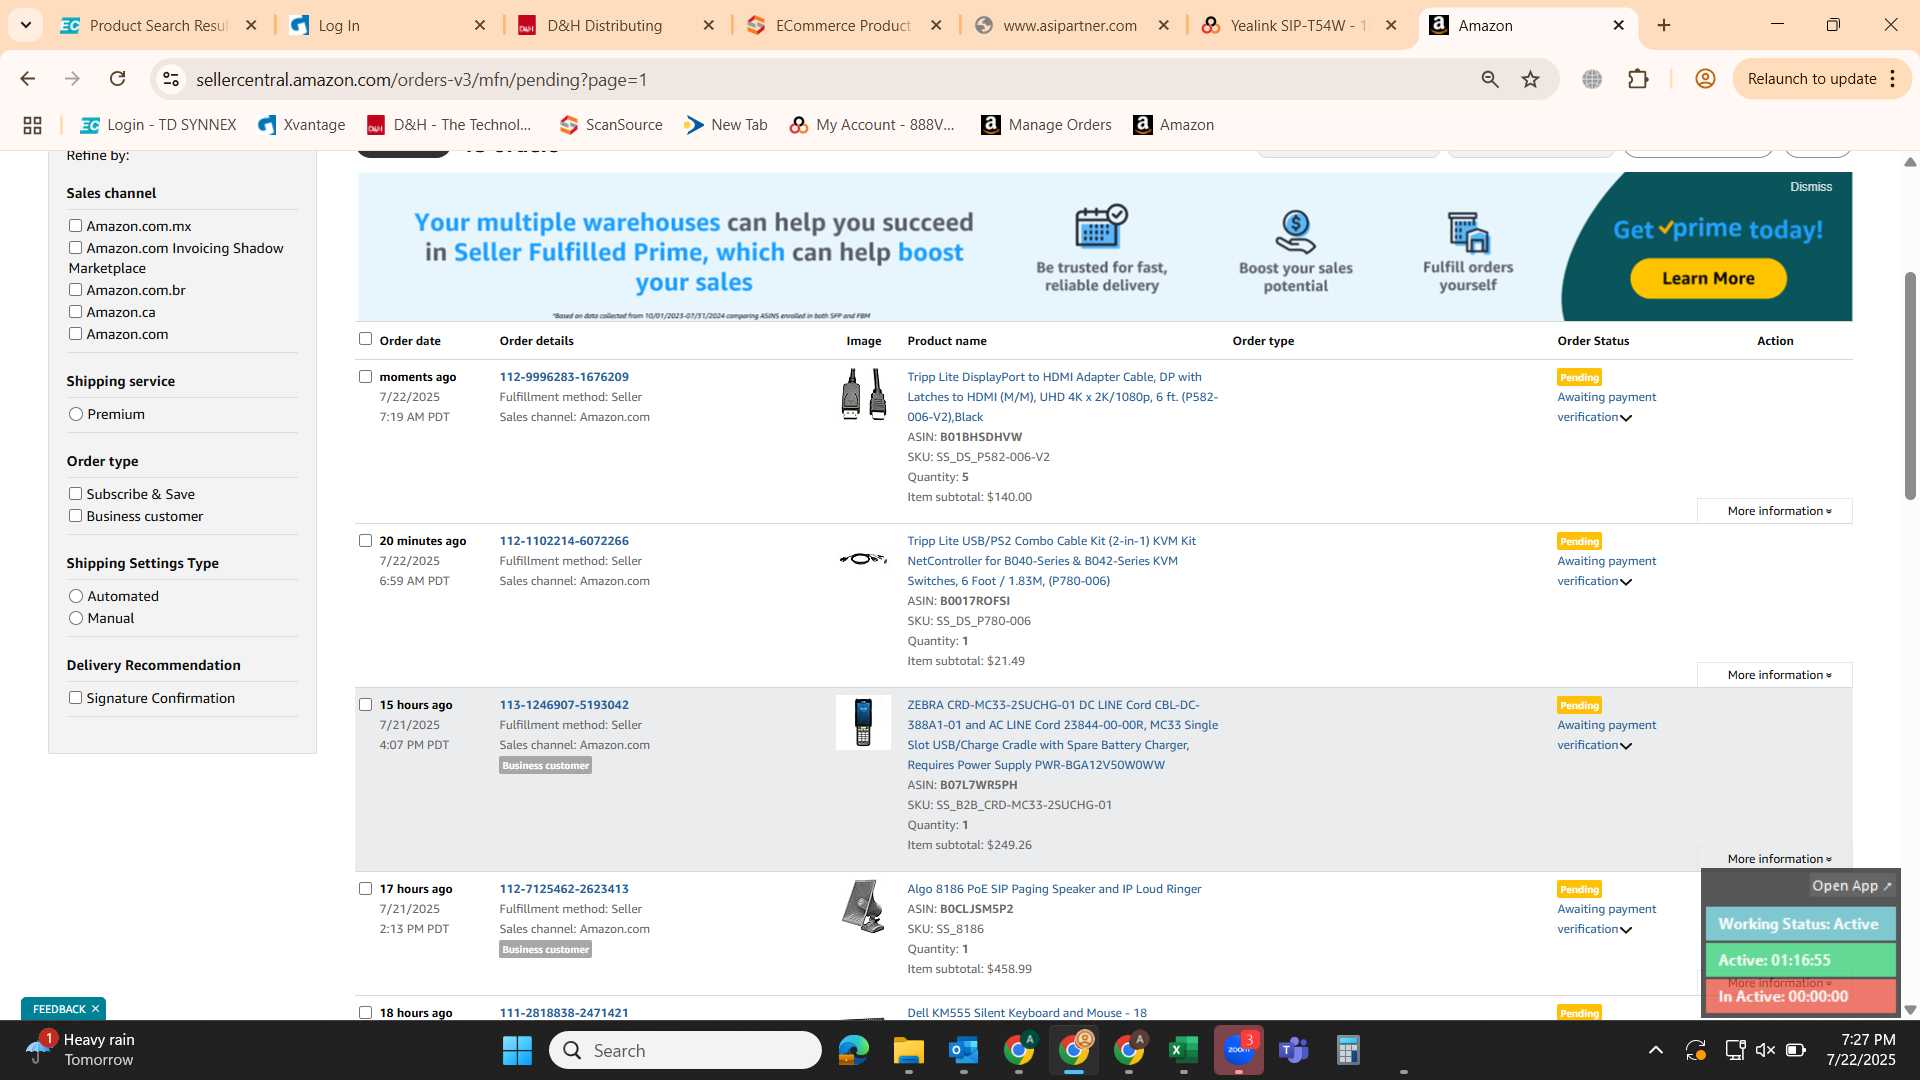
Task: Check the Amazon.ca checkbox
Action: point(75,312)
